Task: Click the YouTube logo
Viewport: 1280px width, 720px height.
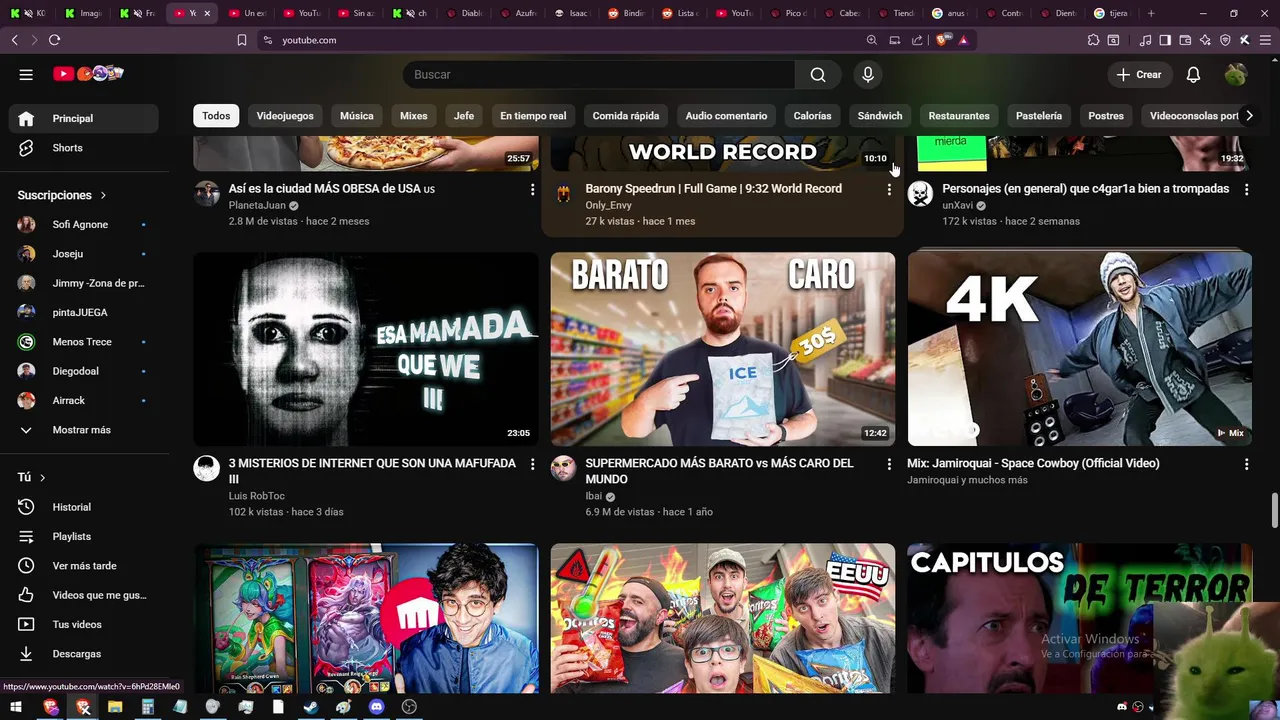Action: tap(88, 74)
